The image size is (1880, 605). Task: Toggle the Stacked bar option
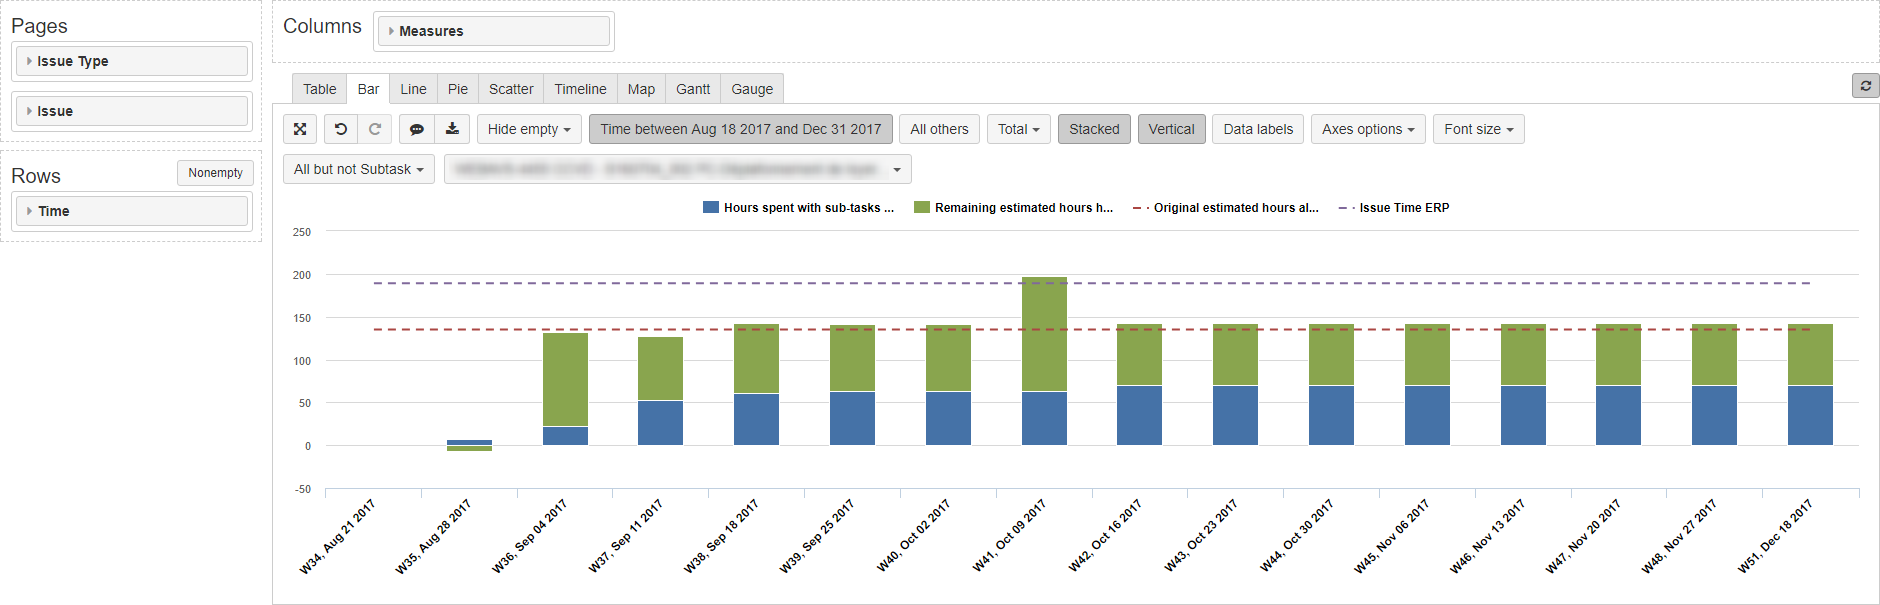pyautogui.click(x=1094, y=129)
